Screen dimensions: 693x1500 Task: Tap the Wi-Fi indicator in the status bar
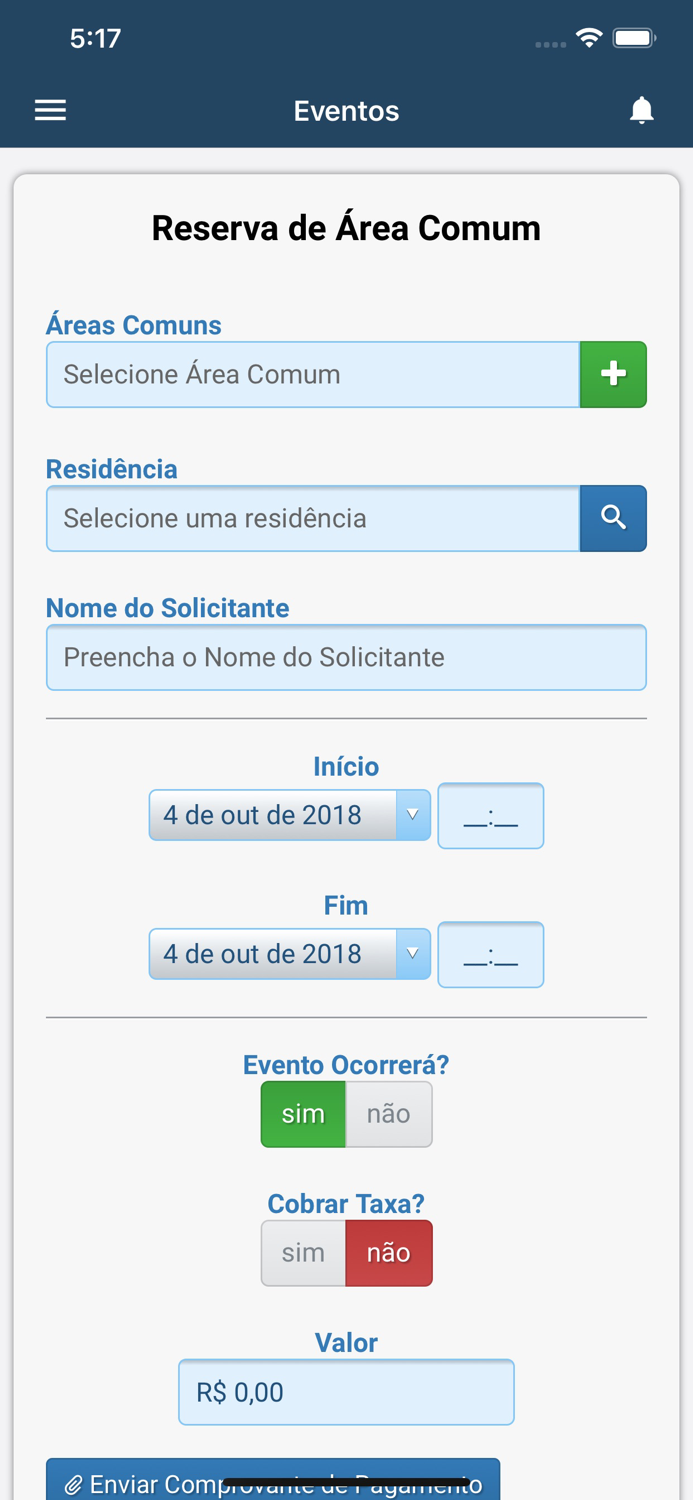click(588, 36)
